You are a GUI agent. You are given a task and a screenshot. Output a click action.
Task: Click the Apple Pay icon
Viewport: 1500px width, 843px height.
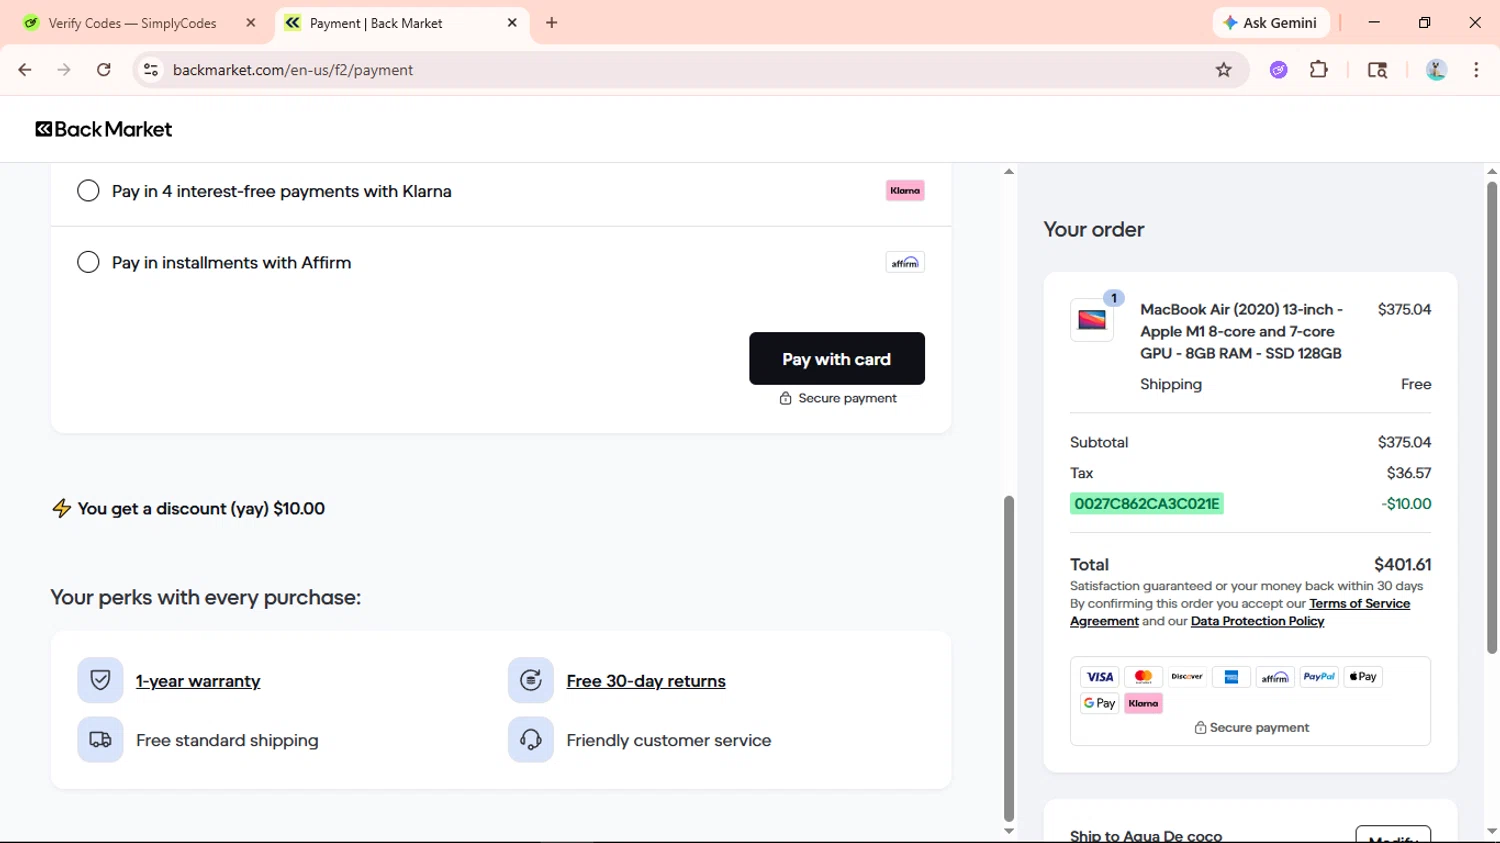1363,677
